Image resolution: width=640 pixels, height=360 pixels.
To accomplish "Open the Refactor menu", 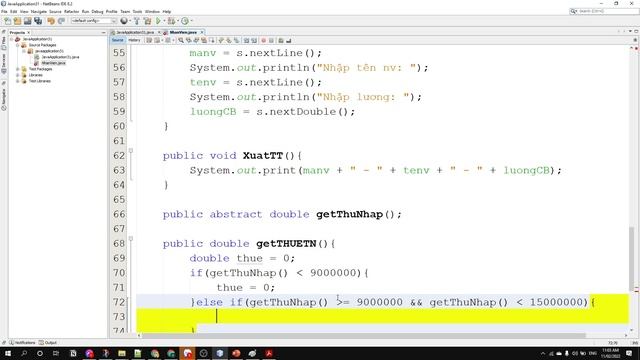I will pyautogui.click(x=71, y=11).
